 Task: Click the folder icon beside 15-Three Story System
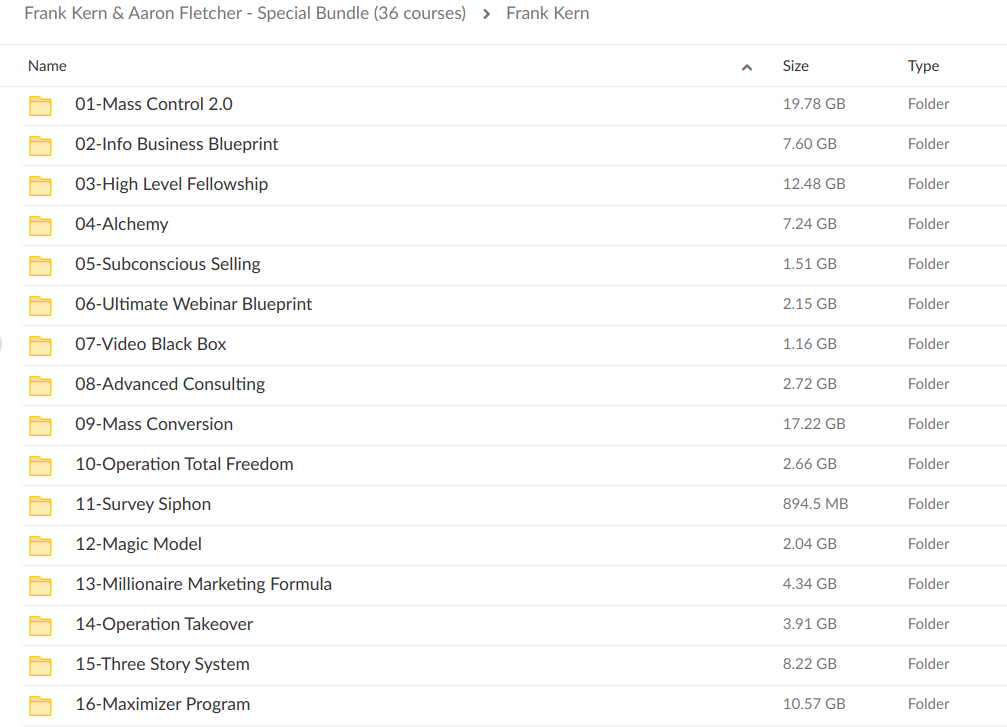coord(40,664)
